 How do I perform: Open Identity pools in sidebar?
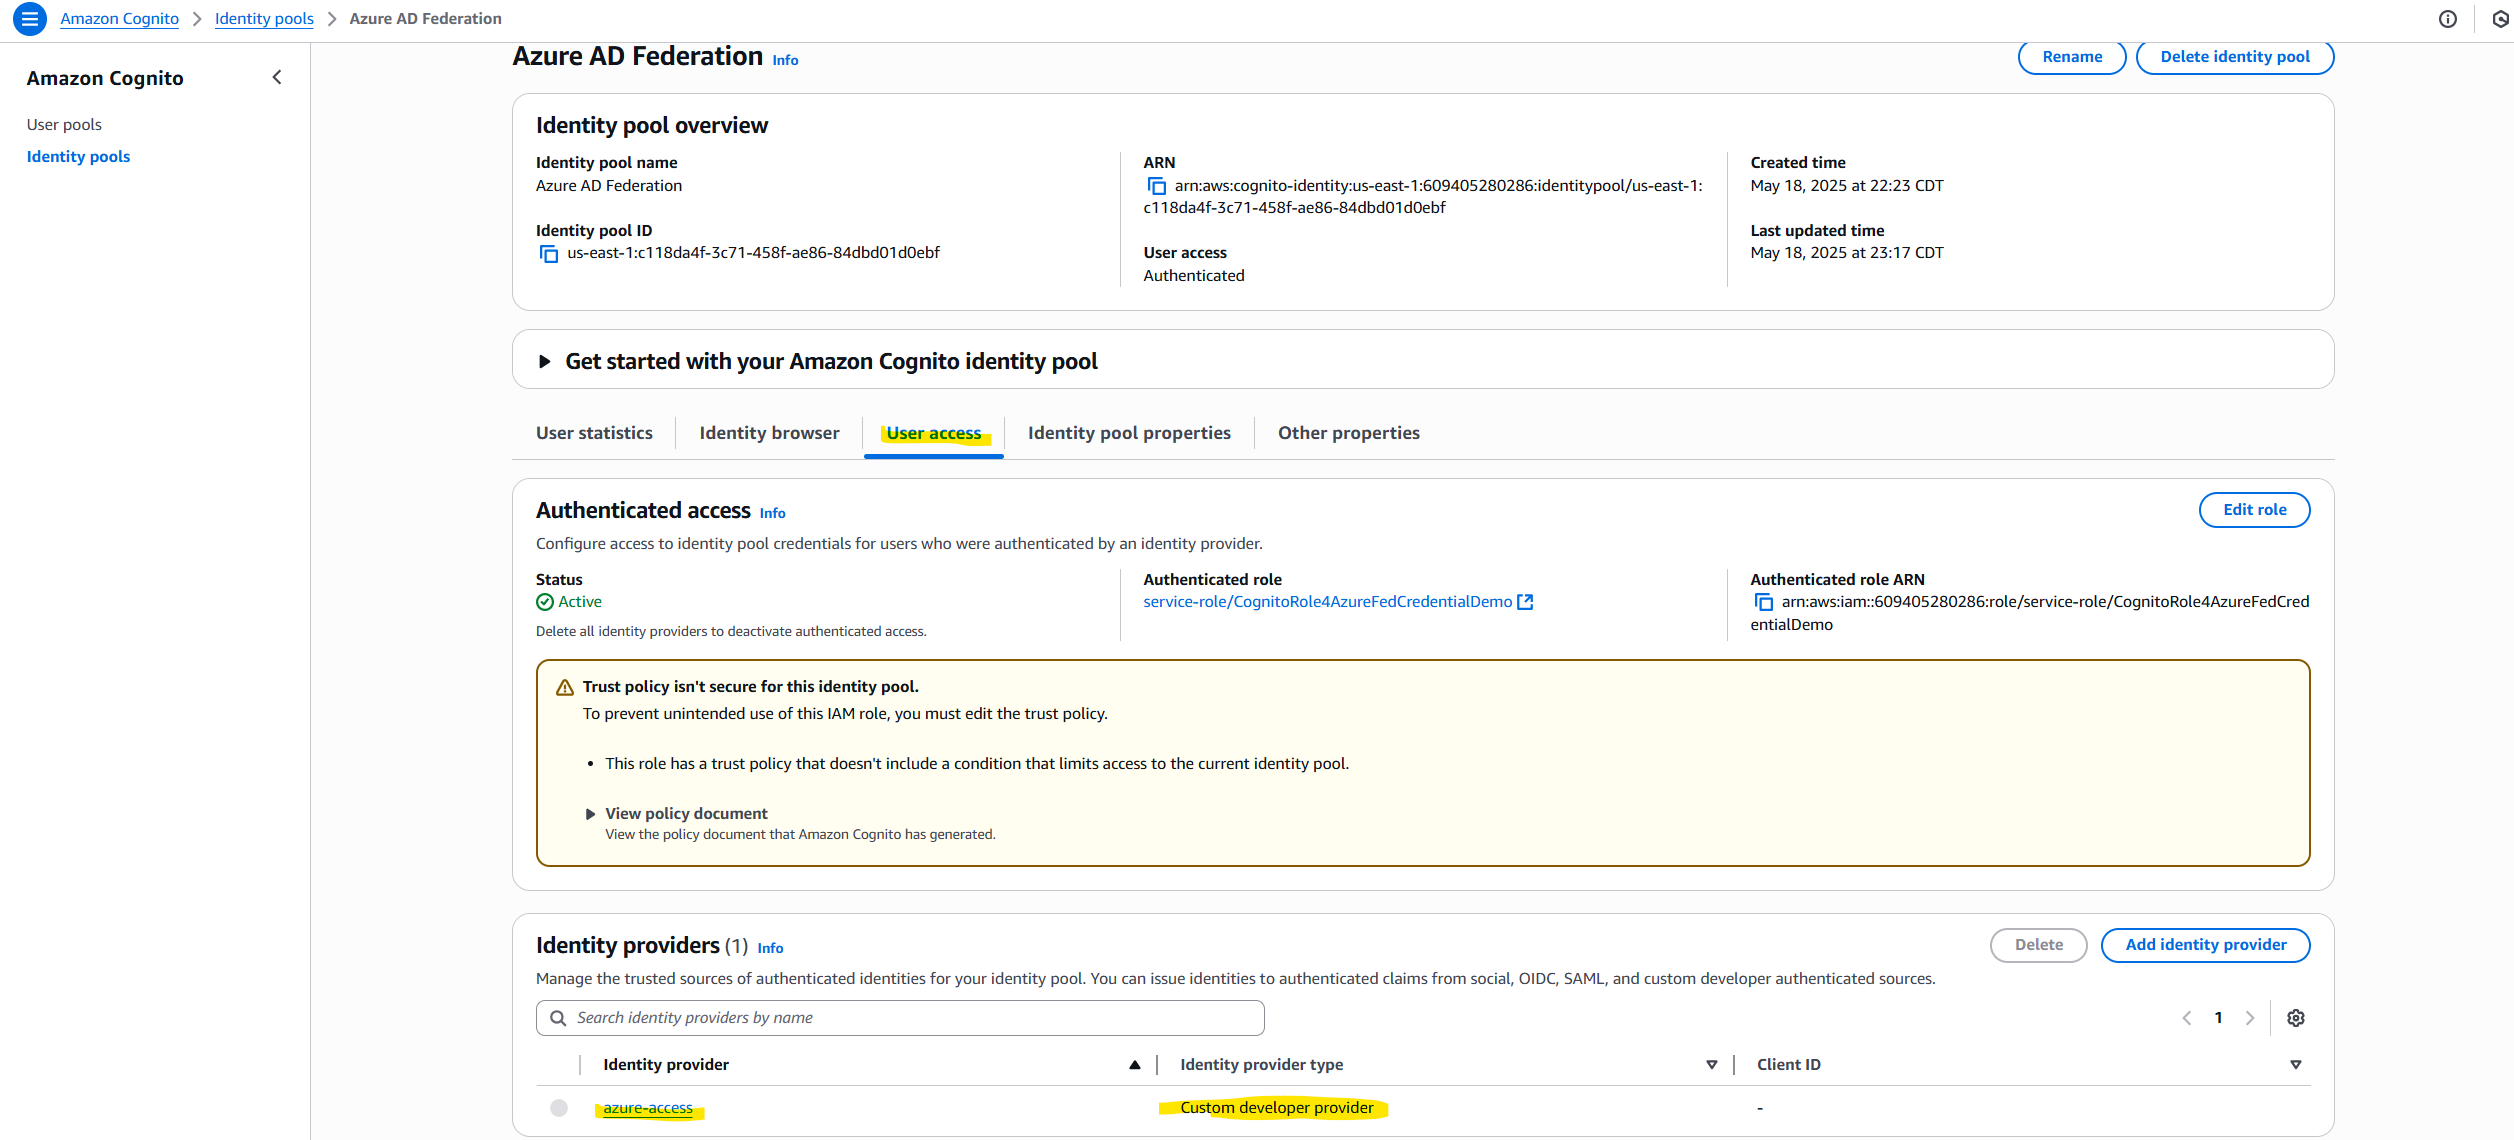point(78,157)
